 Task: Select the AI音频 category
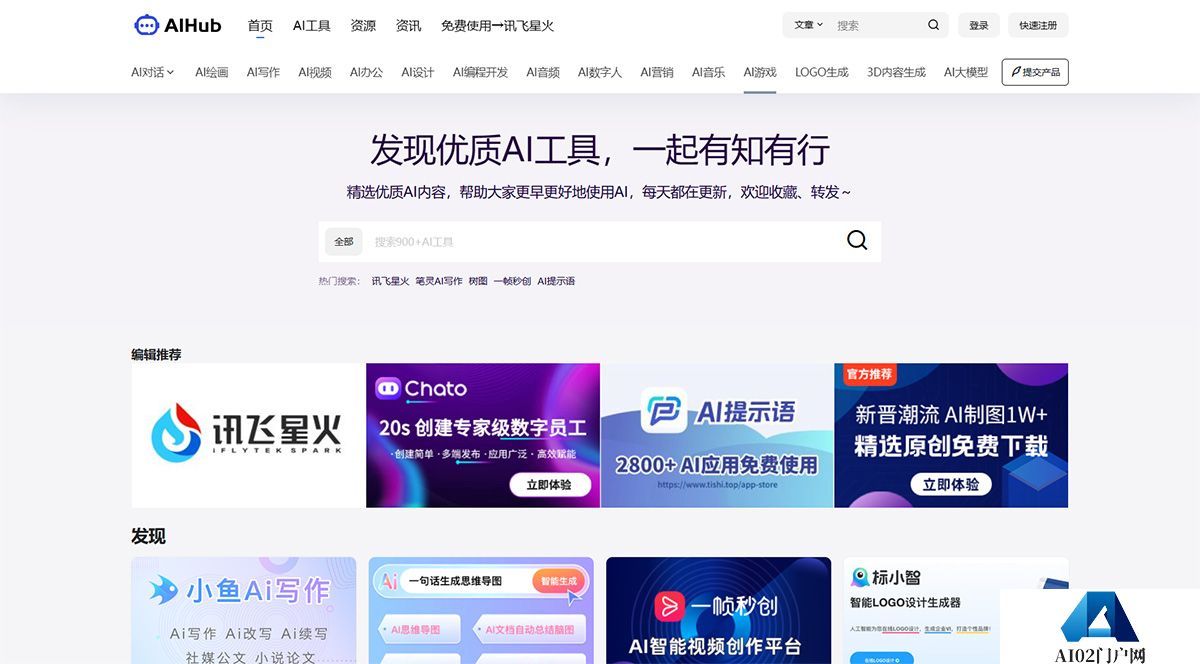click(543, 72)
